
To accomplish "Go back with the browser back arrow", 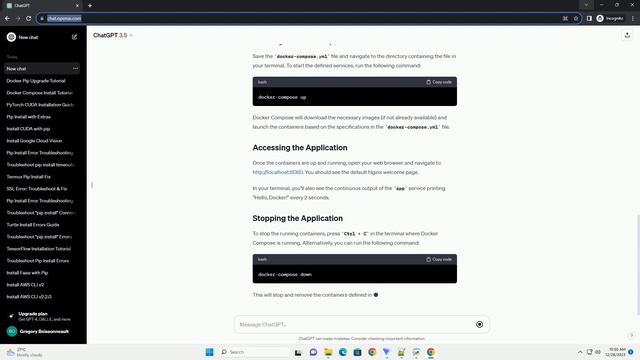I will 7,18.
